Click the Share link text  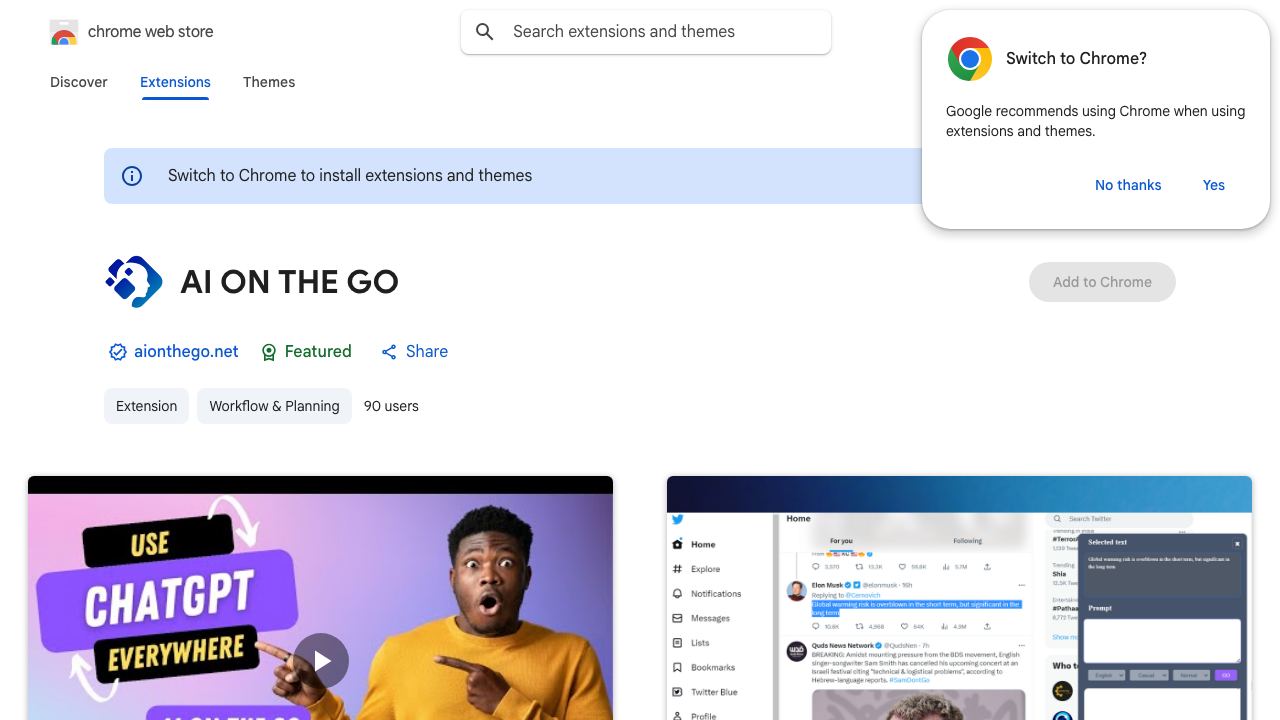(427, 352)
